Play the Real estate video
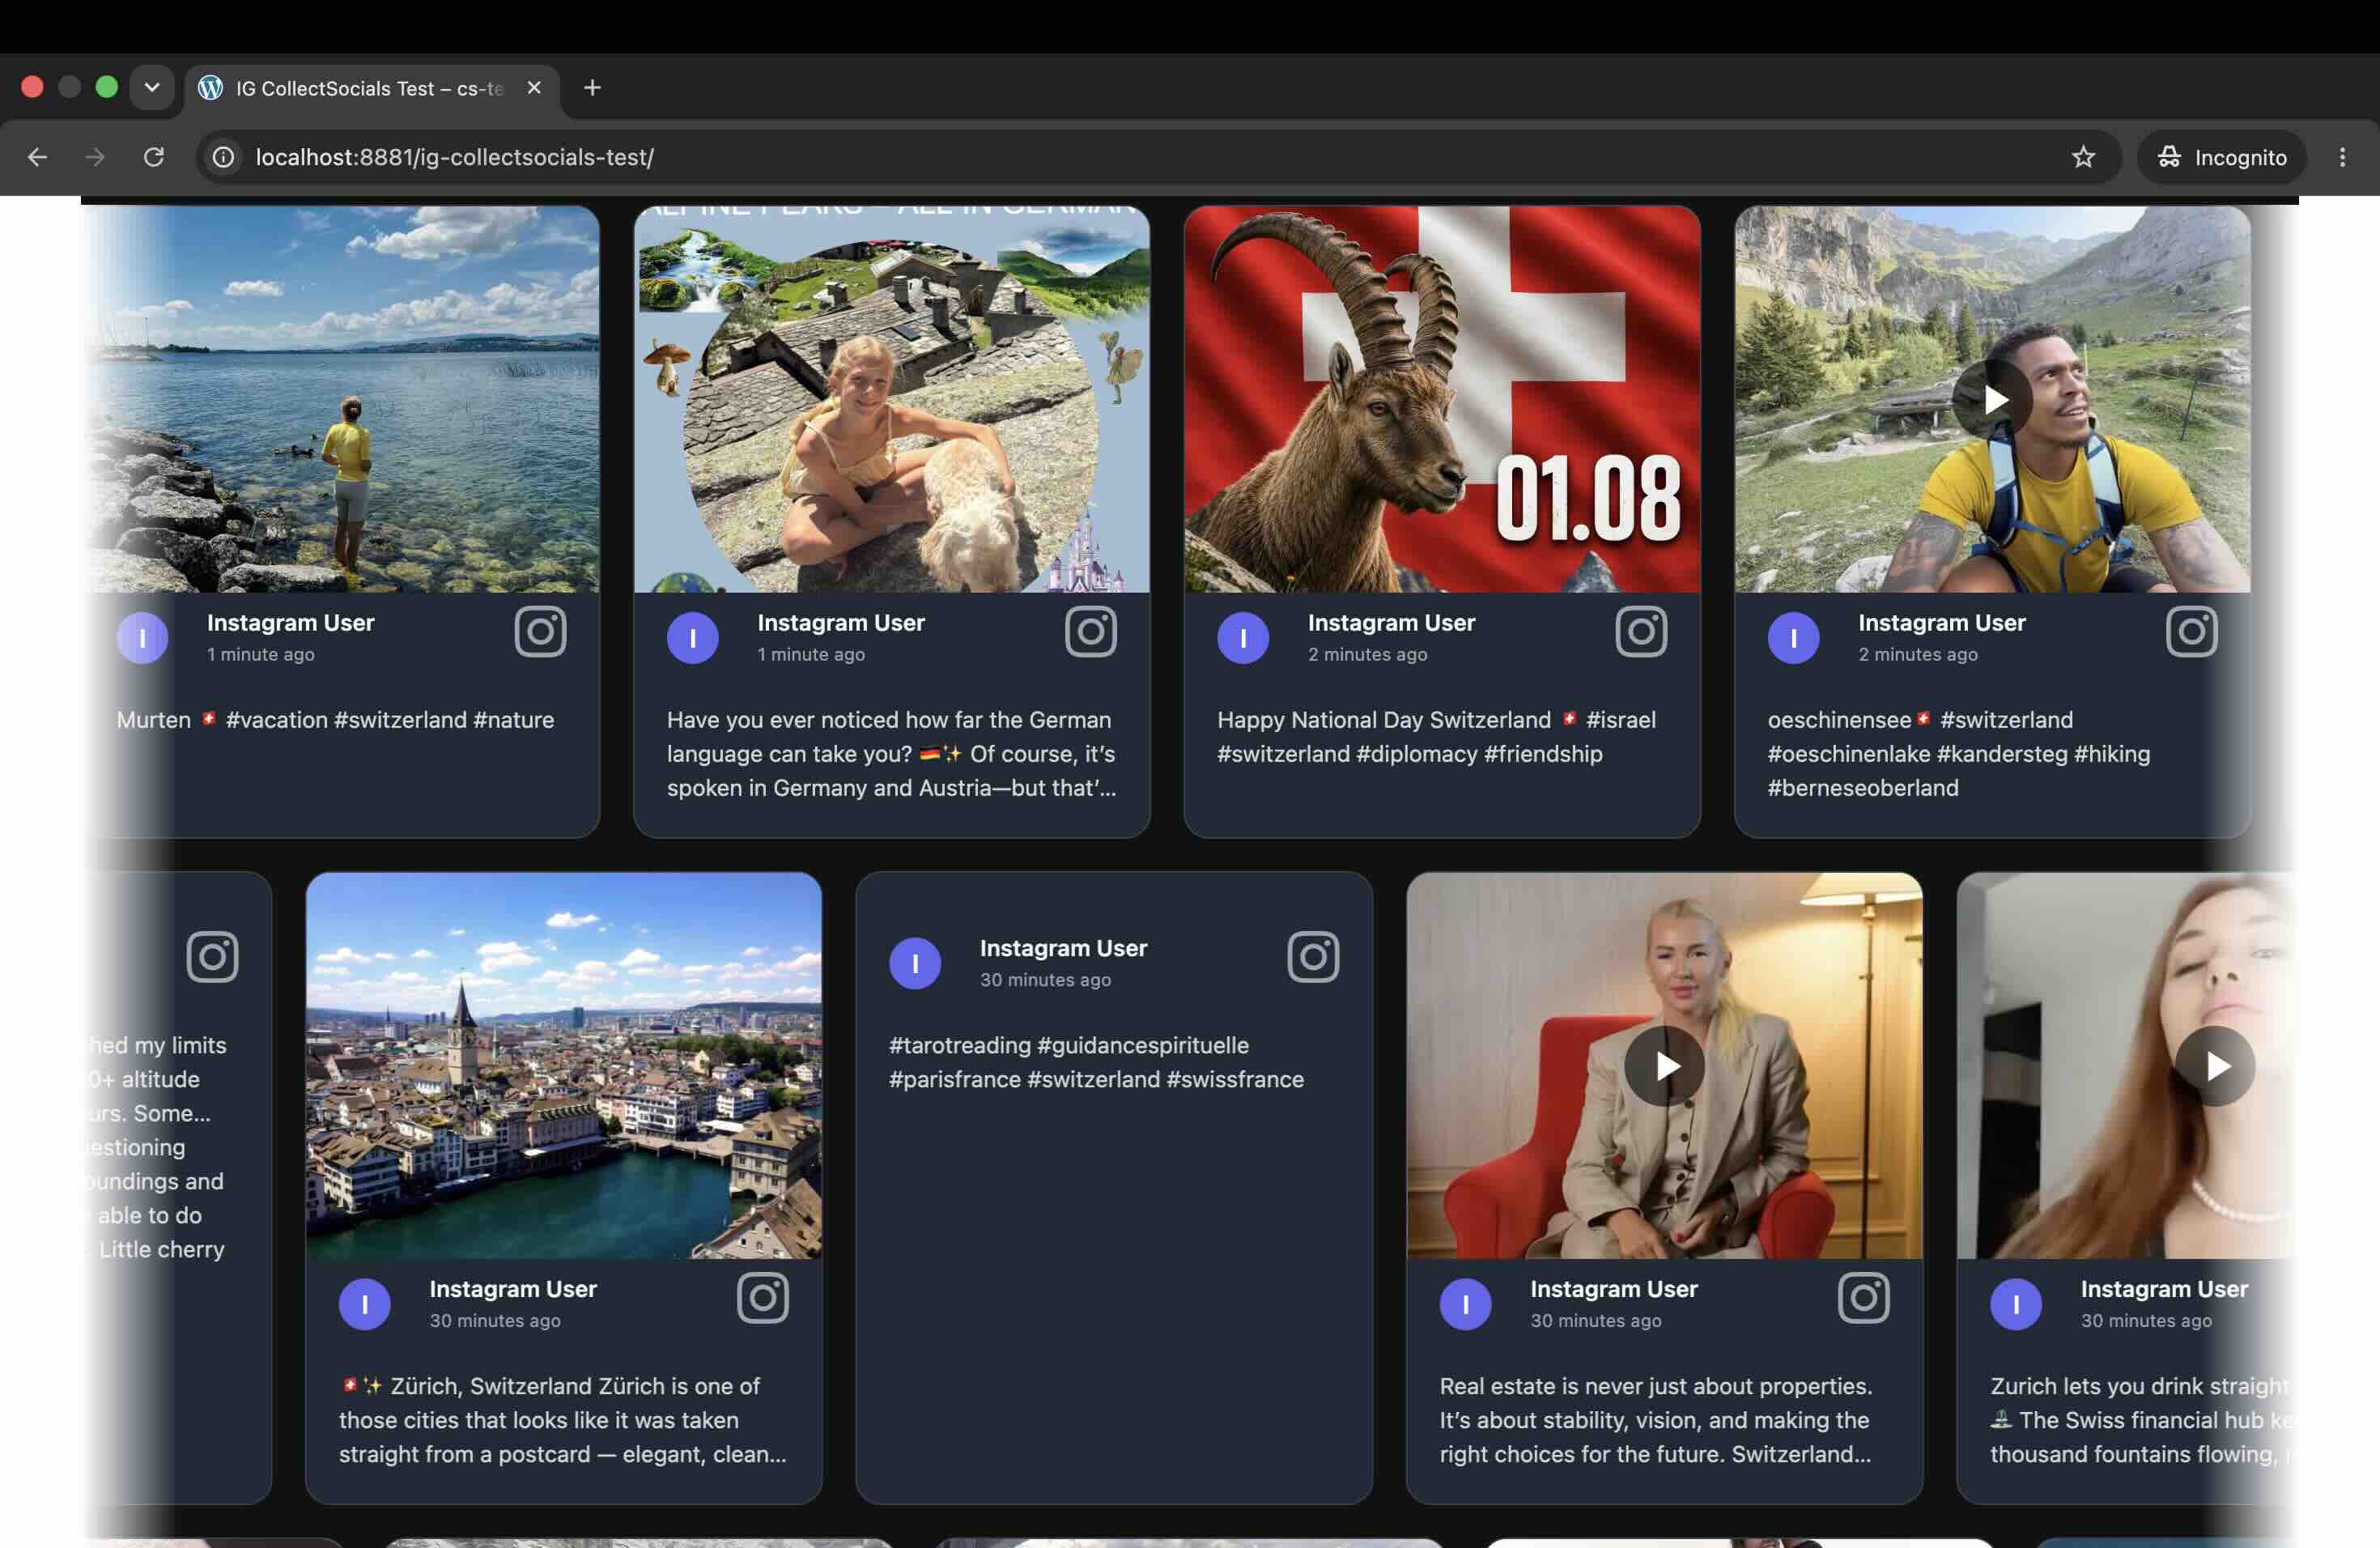 [1664, 1066]
